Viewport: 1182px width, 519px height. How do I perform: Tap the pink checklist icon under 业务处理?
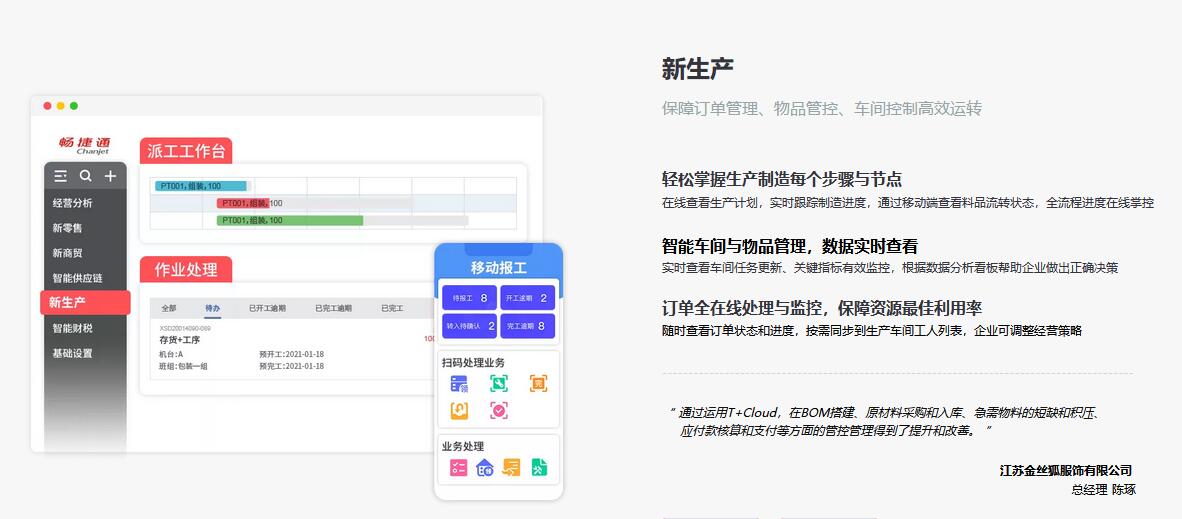click(459, 468)
